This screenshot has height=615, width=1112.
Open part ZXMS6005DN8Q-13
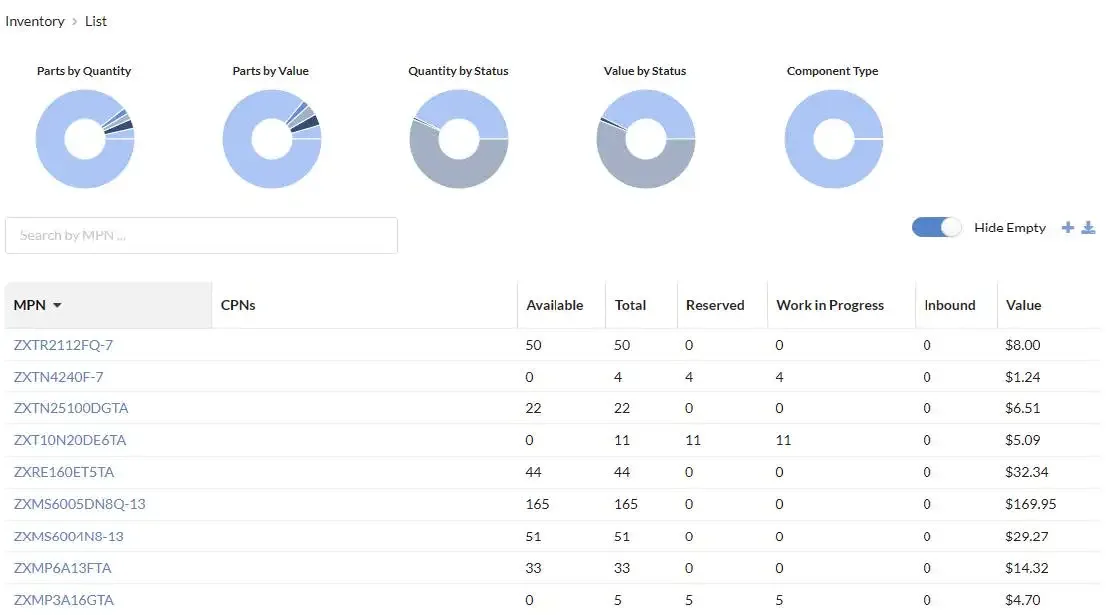point(79,504)
